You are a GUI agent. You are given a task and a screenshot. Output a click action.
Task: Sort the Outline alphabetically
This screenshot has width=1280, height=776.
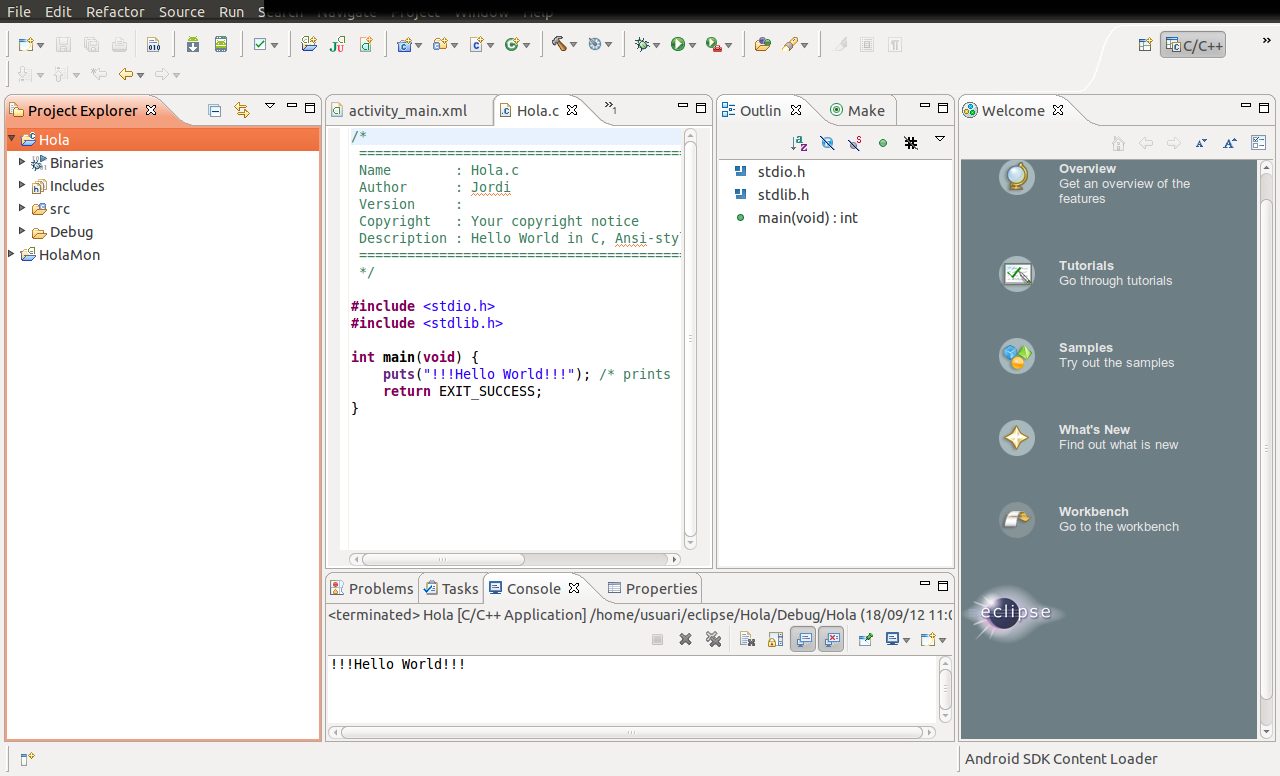coord(798,143)
